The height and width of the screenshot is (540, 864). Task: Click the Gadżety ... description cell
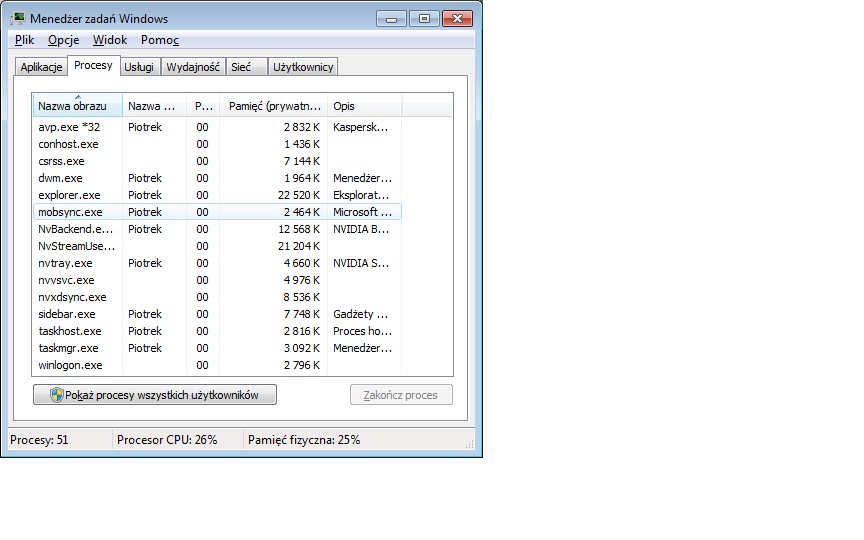click(x=360, y=315)
